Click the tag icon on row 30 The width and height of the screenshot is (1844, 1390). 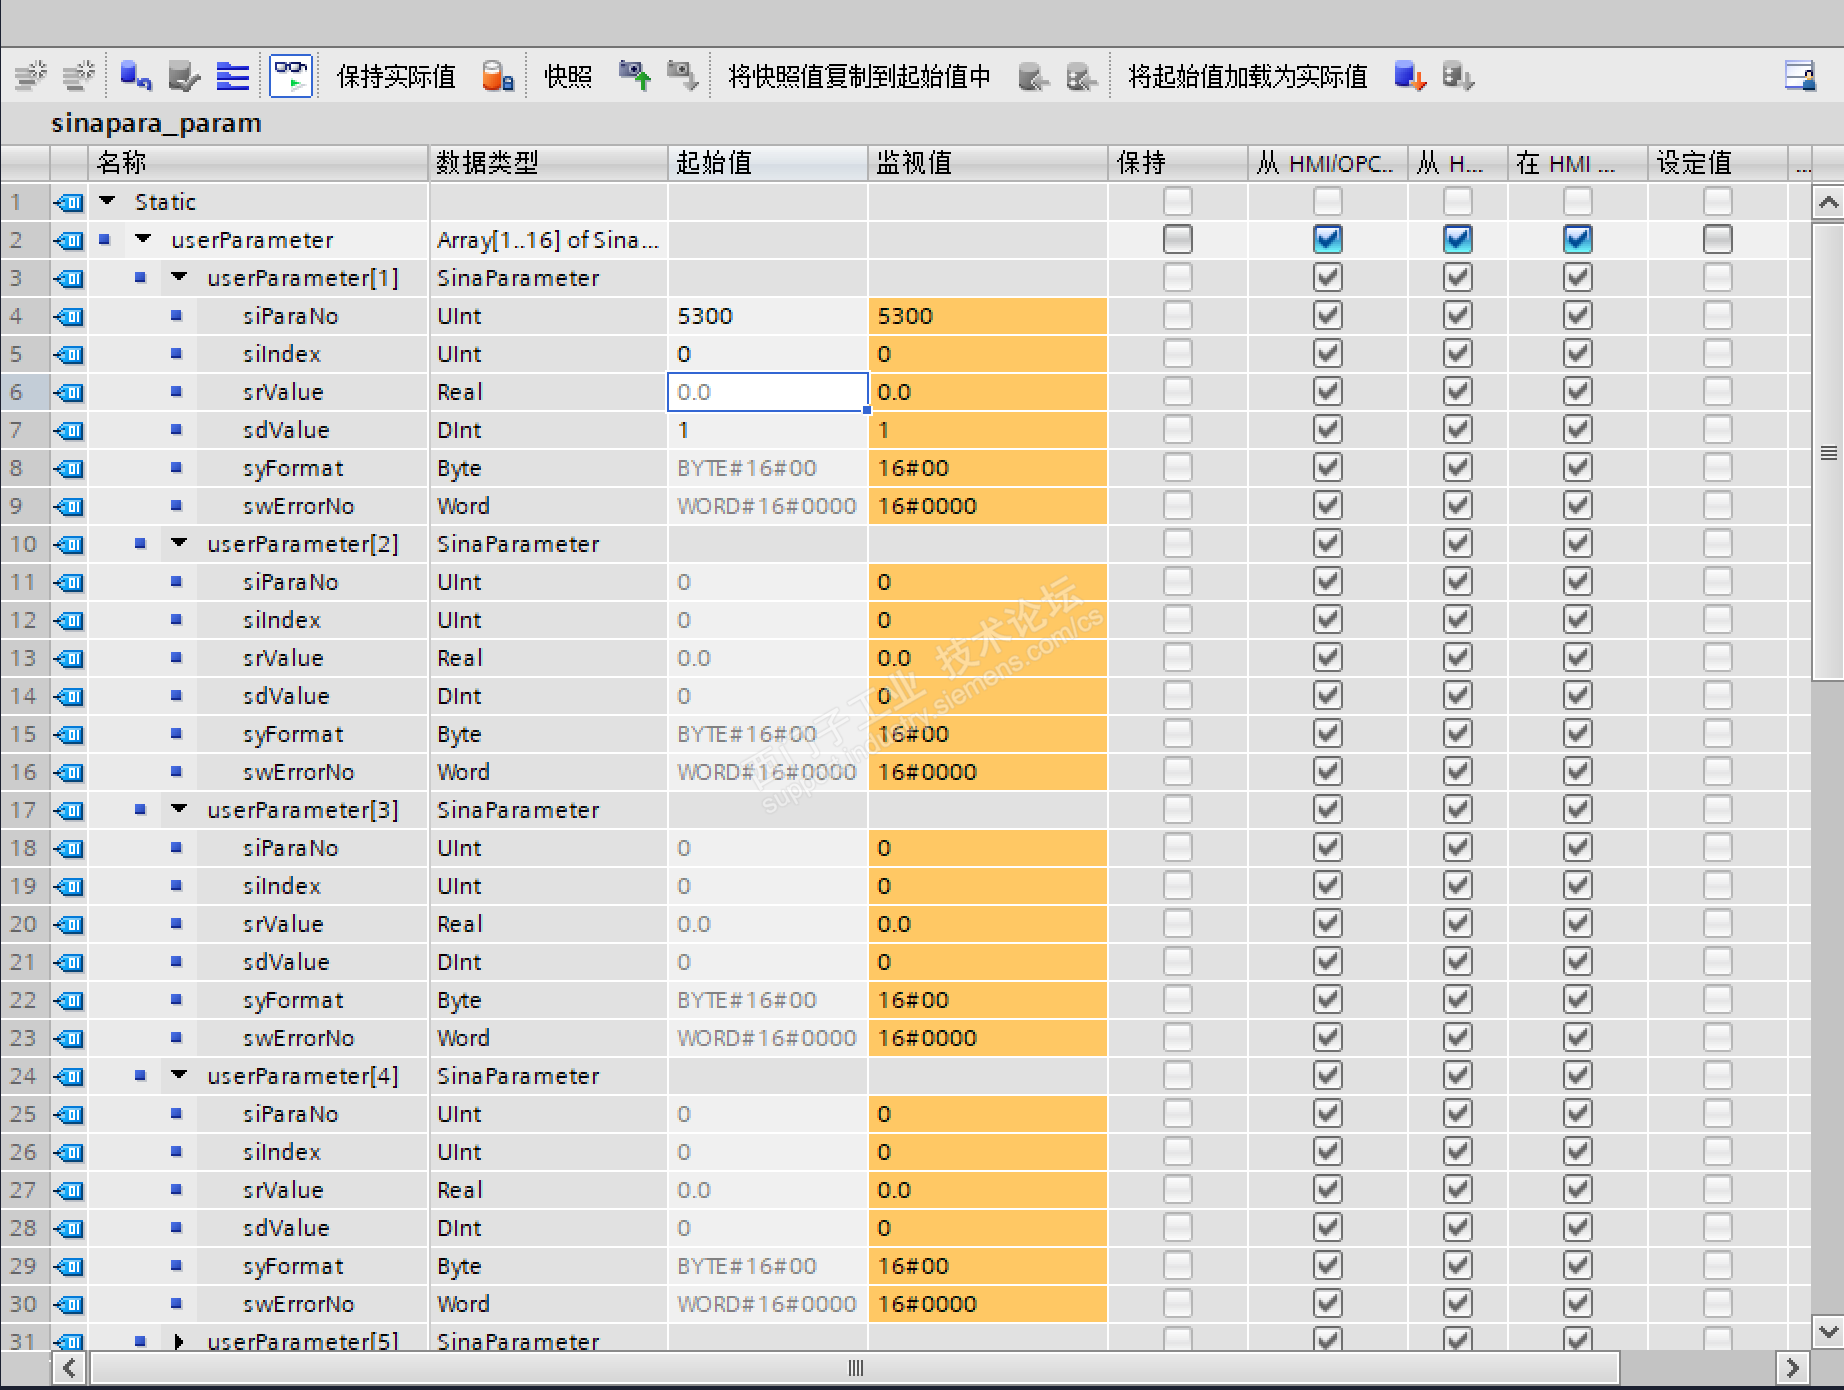click(x=69, y=1305)
